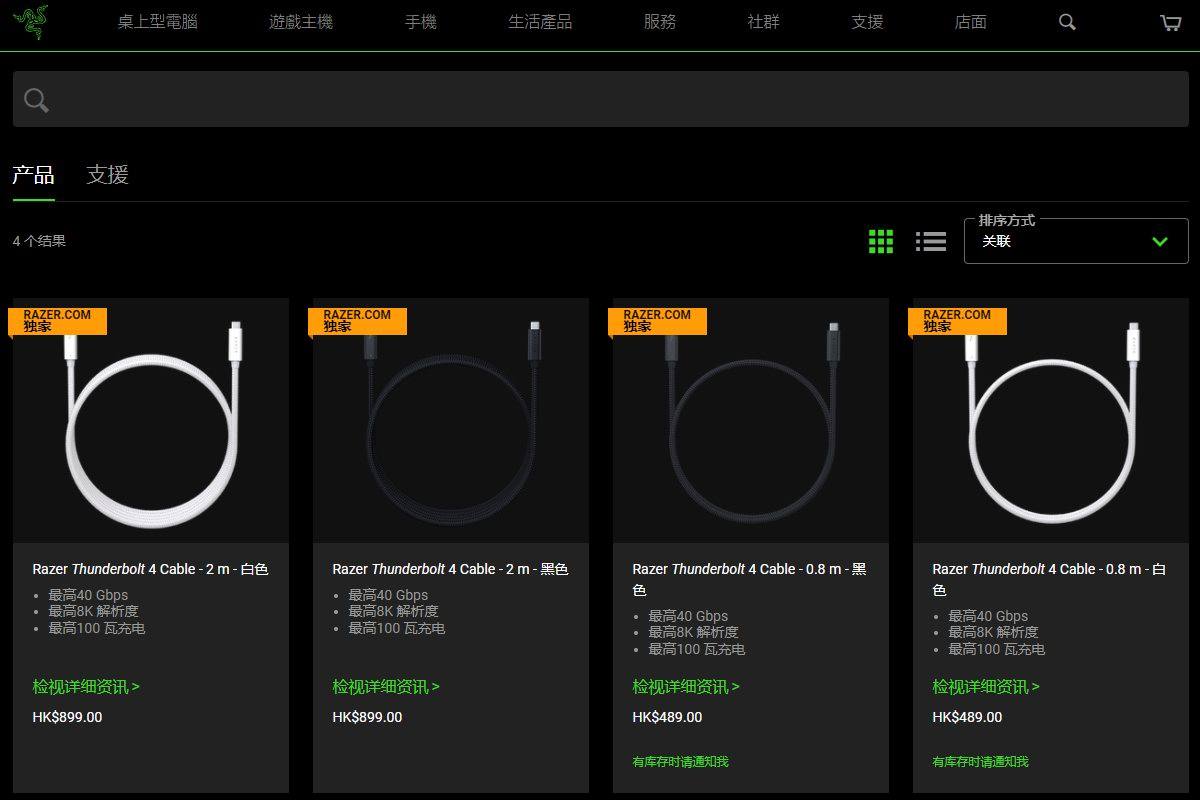1200x800 pixels.
Task: Open the 遊戲主機 menu
Action: pyautogui.click(x=301, y=22)
